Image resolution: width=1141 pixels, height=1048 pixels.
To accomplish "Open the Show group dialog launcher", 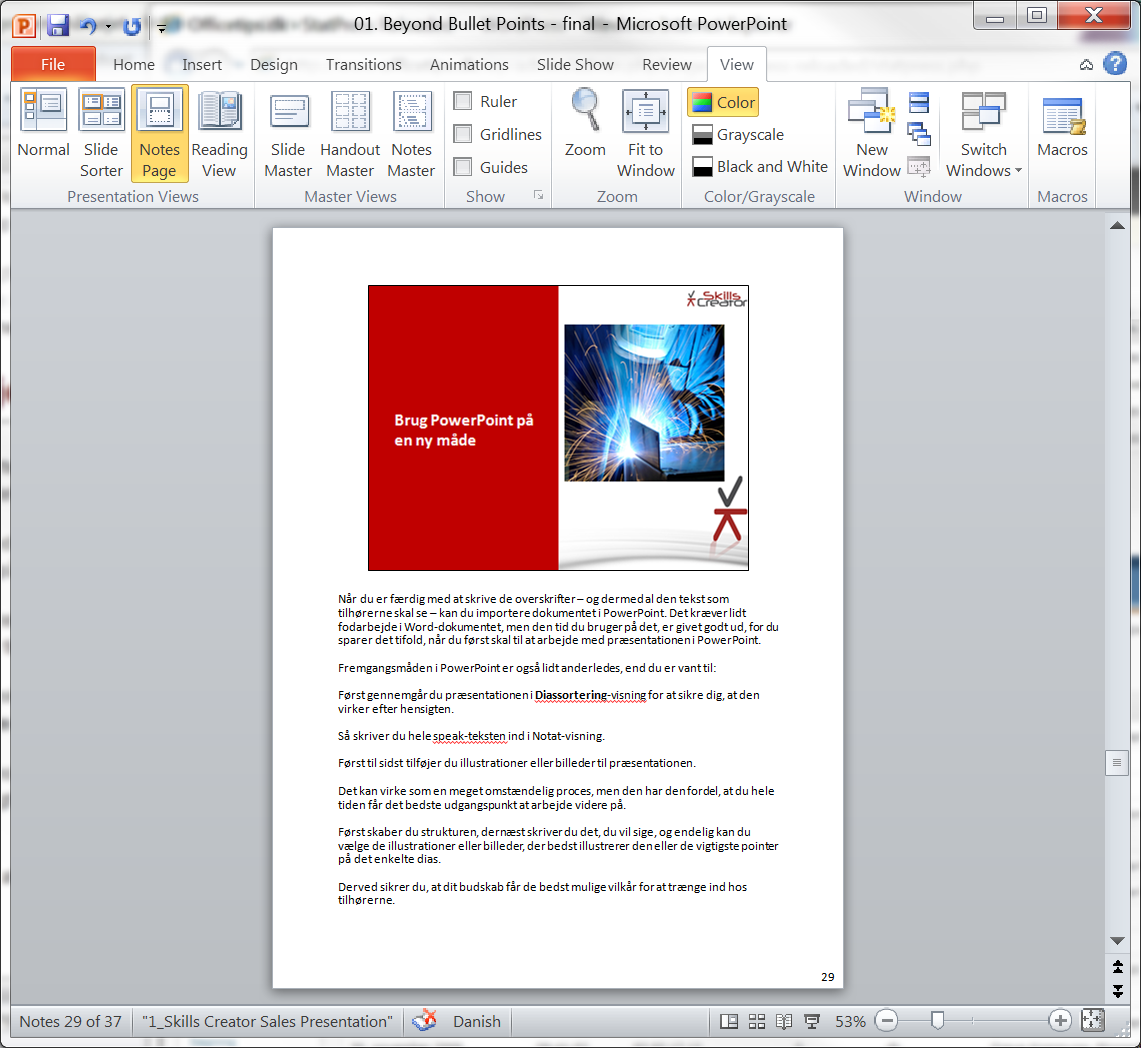I will (538, 196).
